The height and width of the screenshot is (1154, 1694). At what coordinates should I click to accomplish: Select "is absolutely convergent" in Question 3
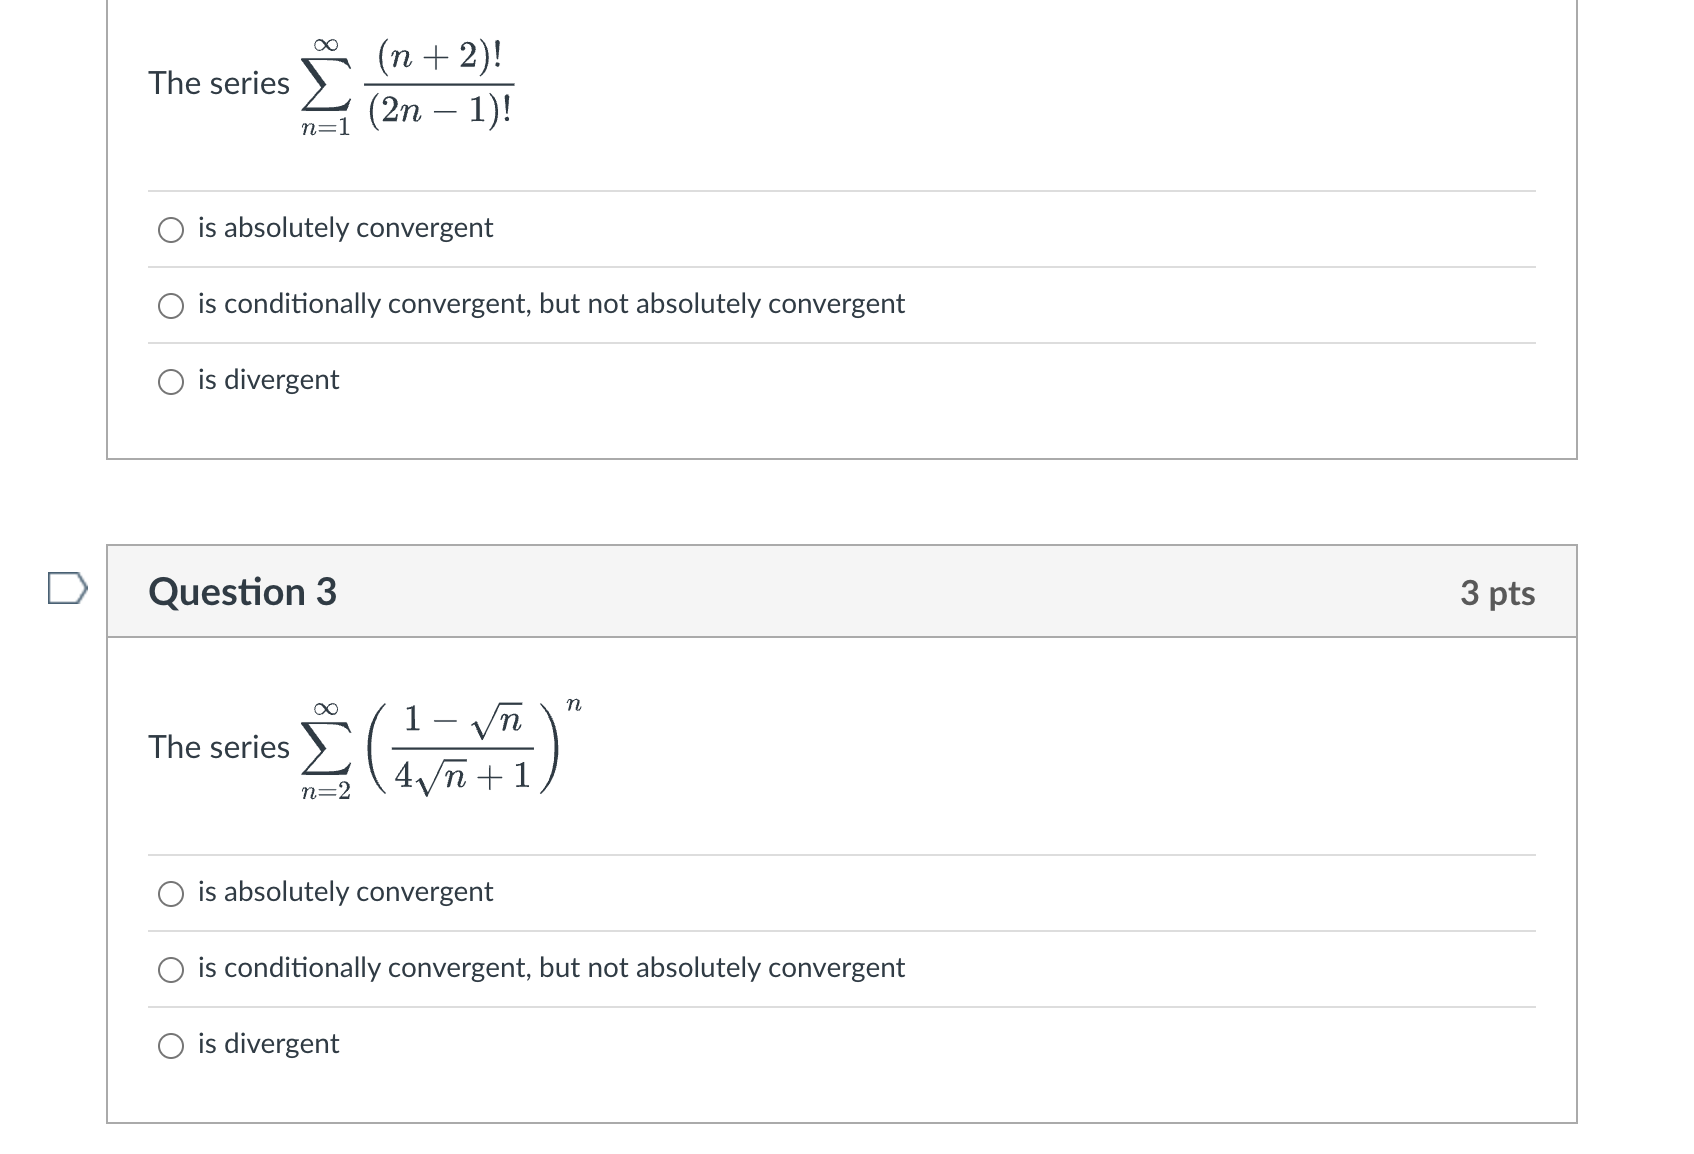point(171,893)
